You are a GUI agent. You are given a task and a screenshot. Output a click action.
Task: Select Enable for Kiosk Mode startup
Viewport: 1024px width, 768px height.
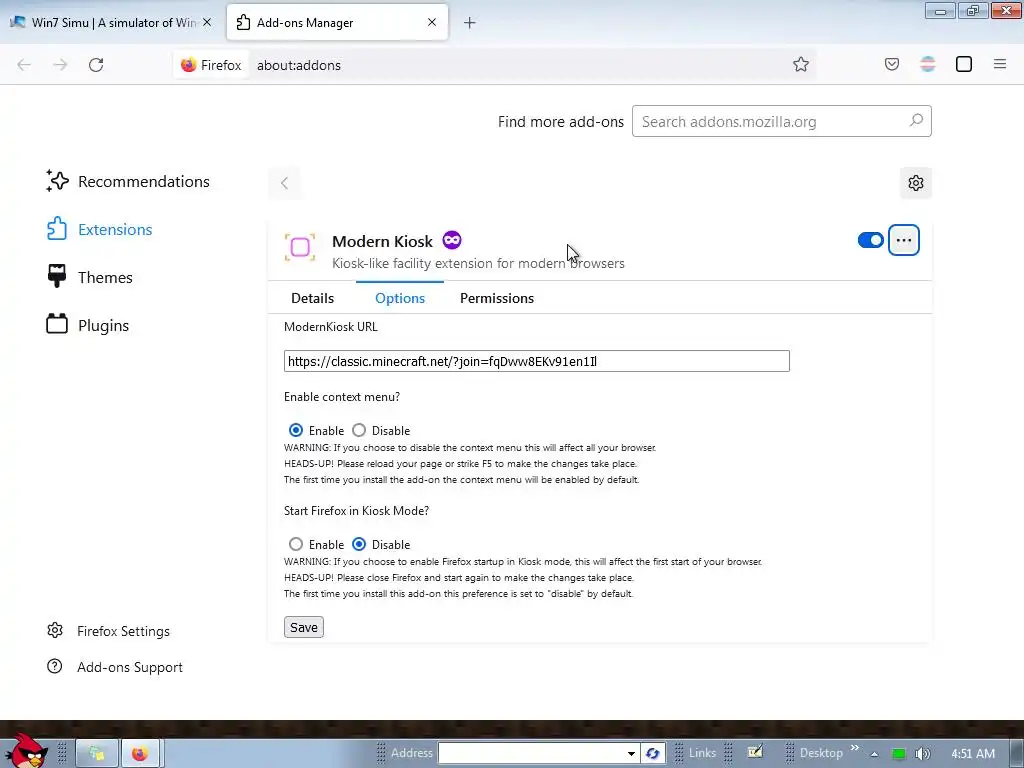click(296, 545)
